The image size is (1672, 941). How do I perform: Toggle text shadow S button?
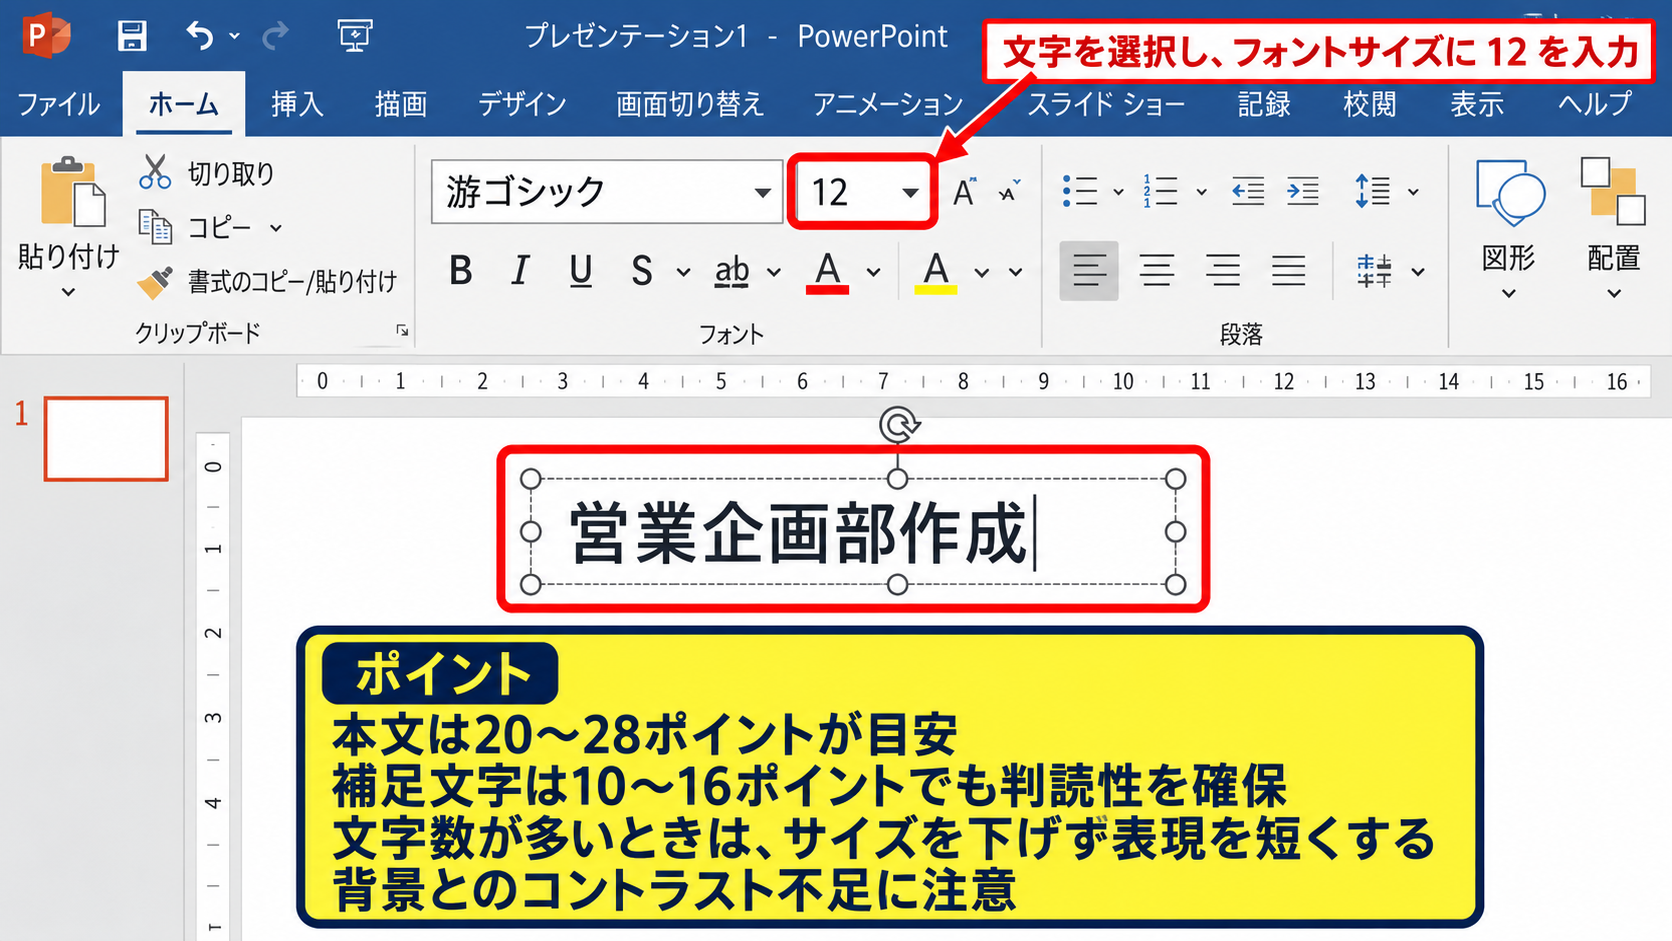(642, 271)
